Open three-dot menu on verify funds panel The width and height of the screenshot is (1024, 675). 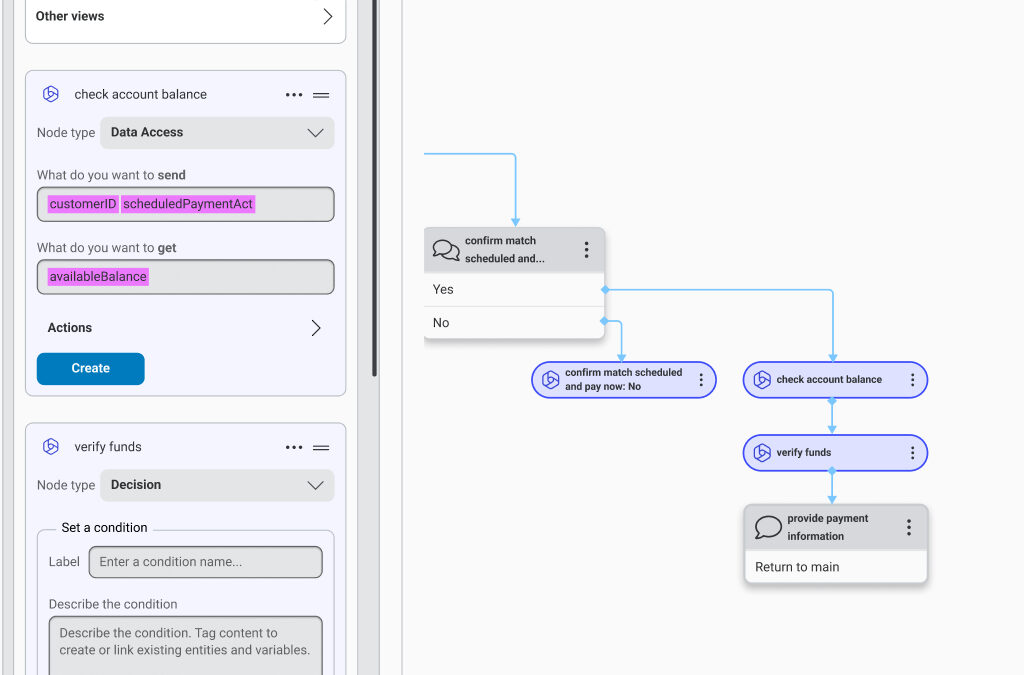point(293,448)
